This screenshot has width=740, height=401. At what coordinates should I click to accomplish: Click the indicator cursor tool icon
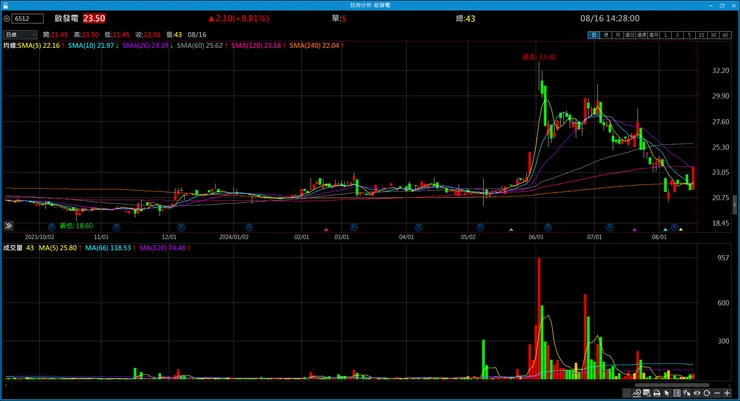(686, 393)
